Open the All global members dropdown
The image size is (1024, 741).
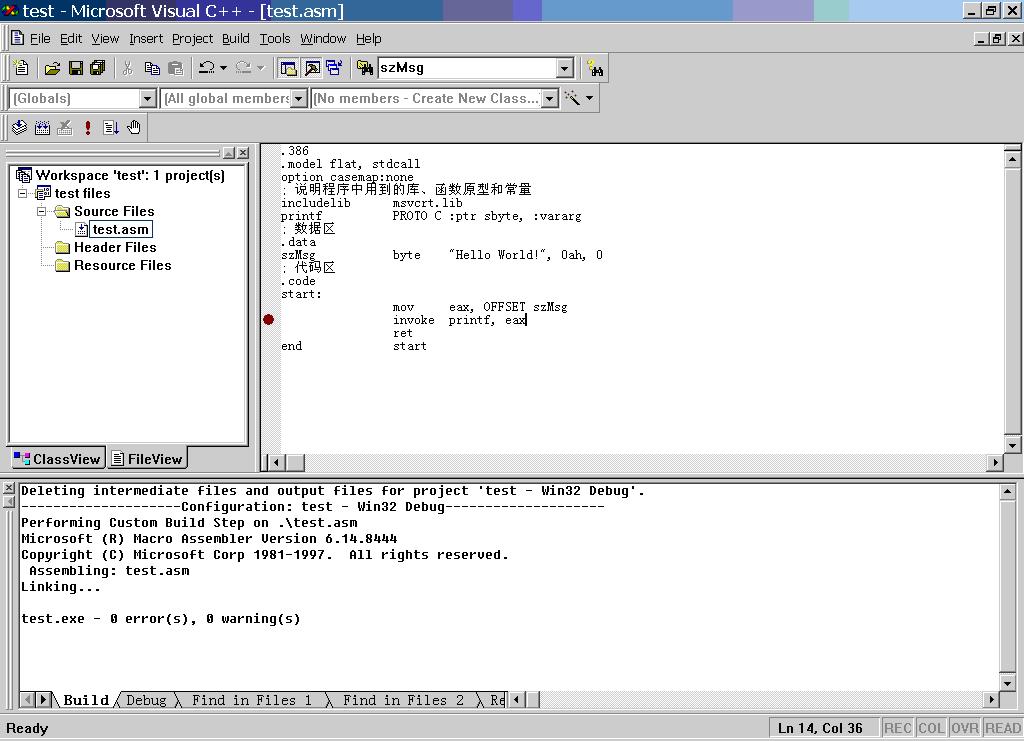pos(298,99)
